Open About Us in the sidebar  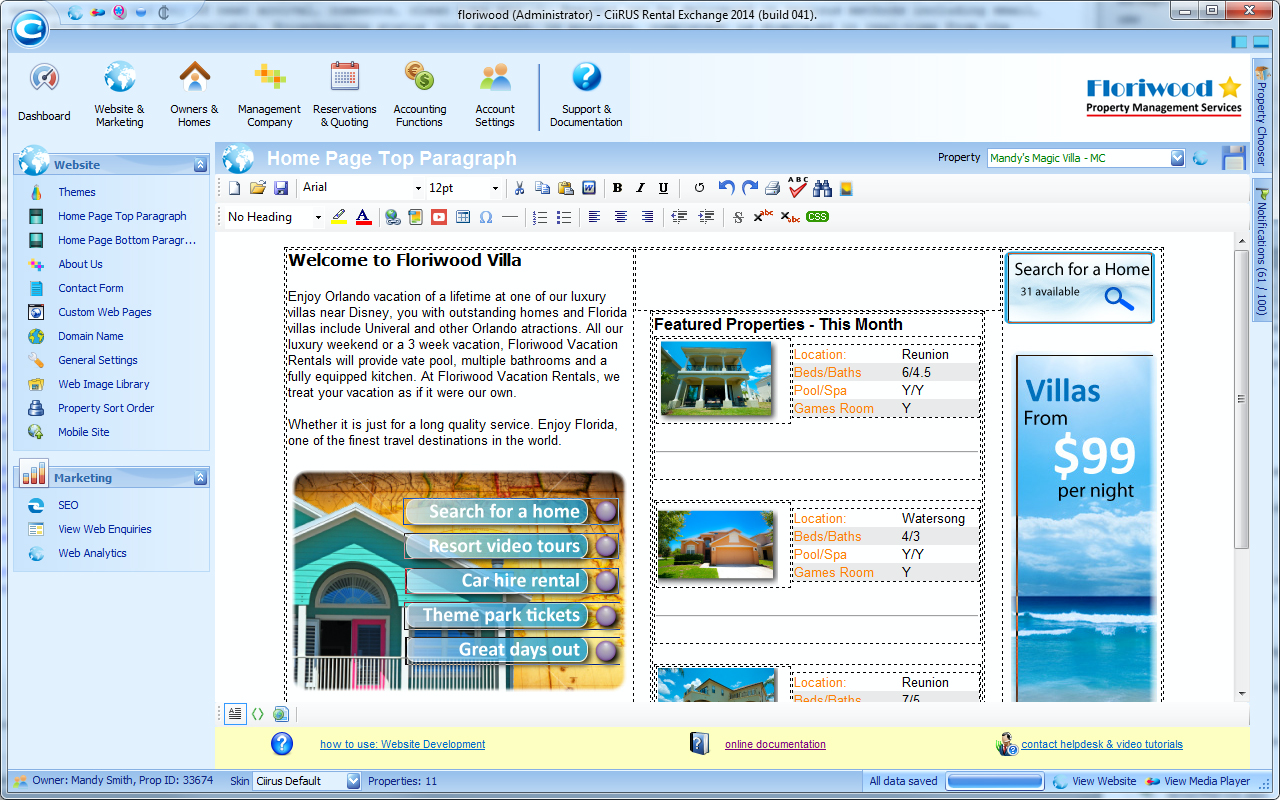(80, 264)
